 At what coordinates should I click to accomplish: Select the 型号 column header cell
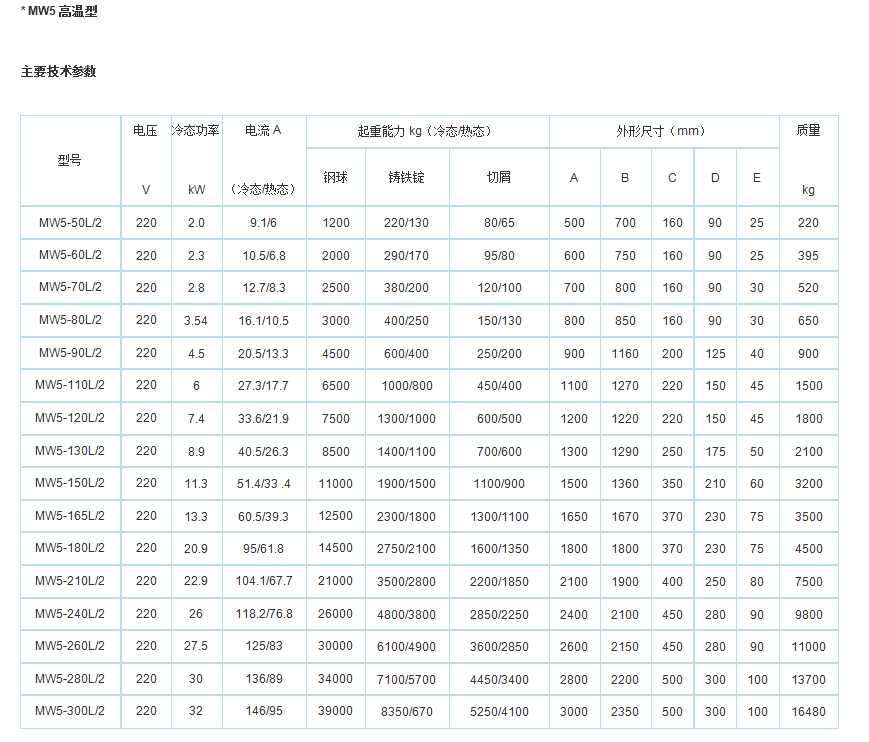tap(70, 160)
